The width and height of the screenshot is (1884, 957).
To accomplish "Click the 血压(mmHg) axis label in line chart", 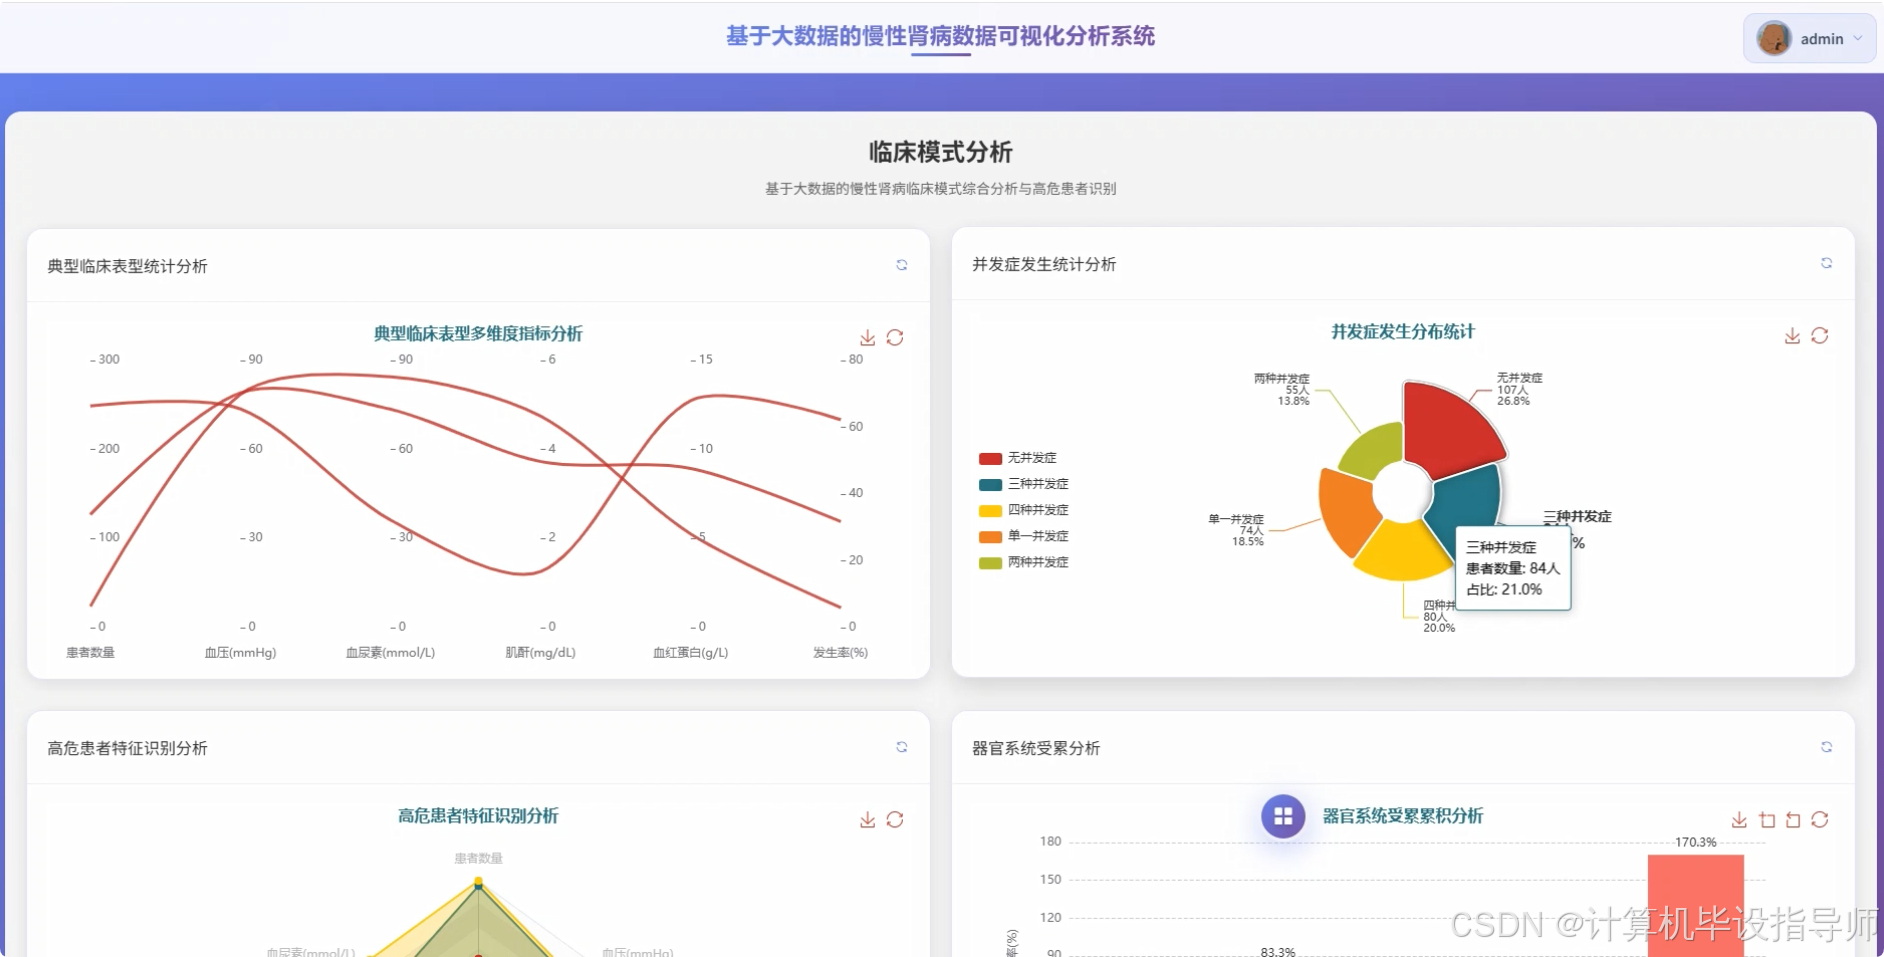I will (240, 652).
